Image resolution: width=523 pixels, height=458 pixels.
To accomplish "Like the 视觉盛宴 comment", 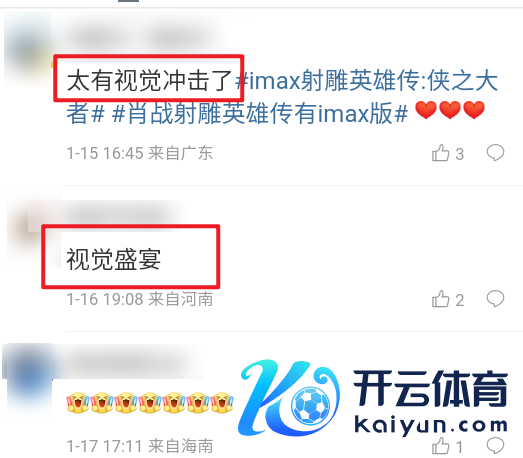I will click(x=448, y=299).
